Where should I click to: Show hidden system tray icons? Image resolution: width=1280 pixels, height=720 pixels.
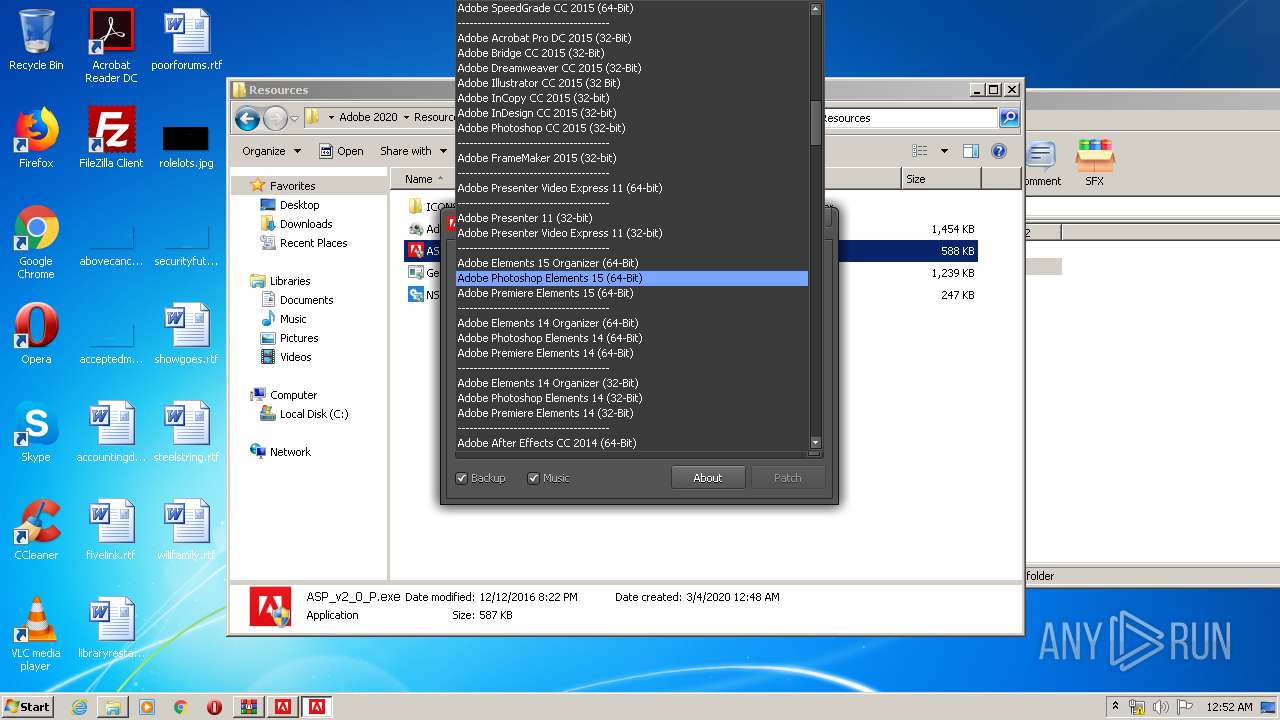tap(1116, 707)
